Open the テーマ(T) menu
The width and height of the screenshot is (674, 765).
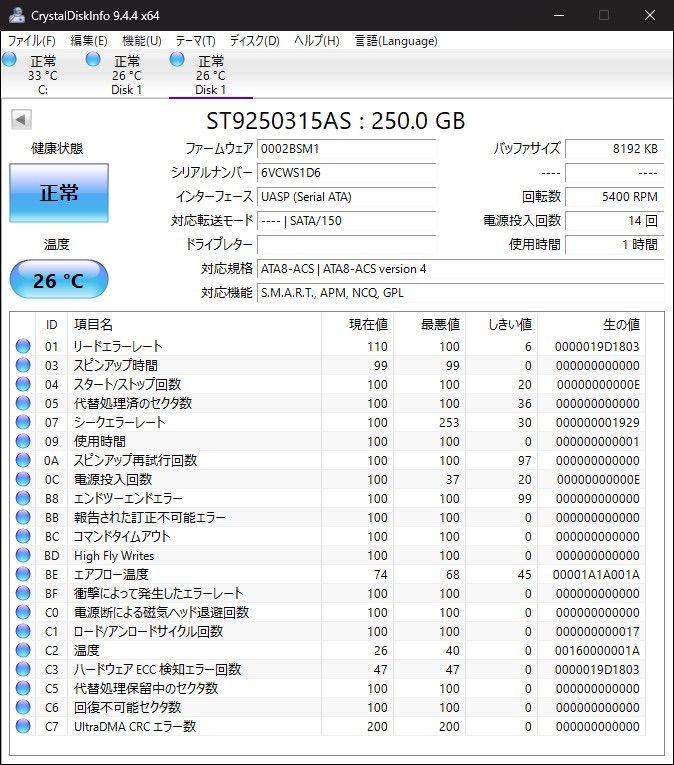coord(195,40)
